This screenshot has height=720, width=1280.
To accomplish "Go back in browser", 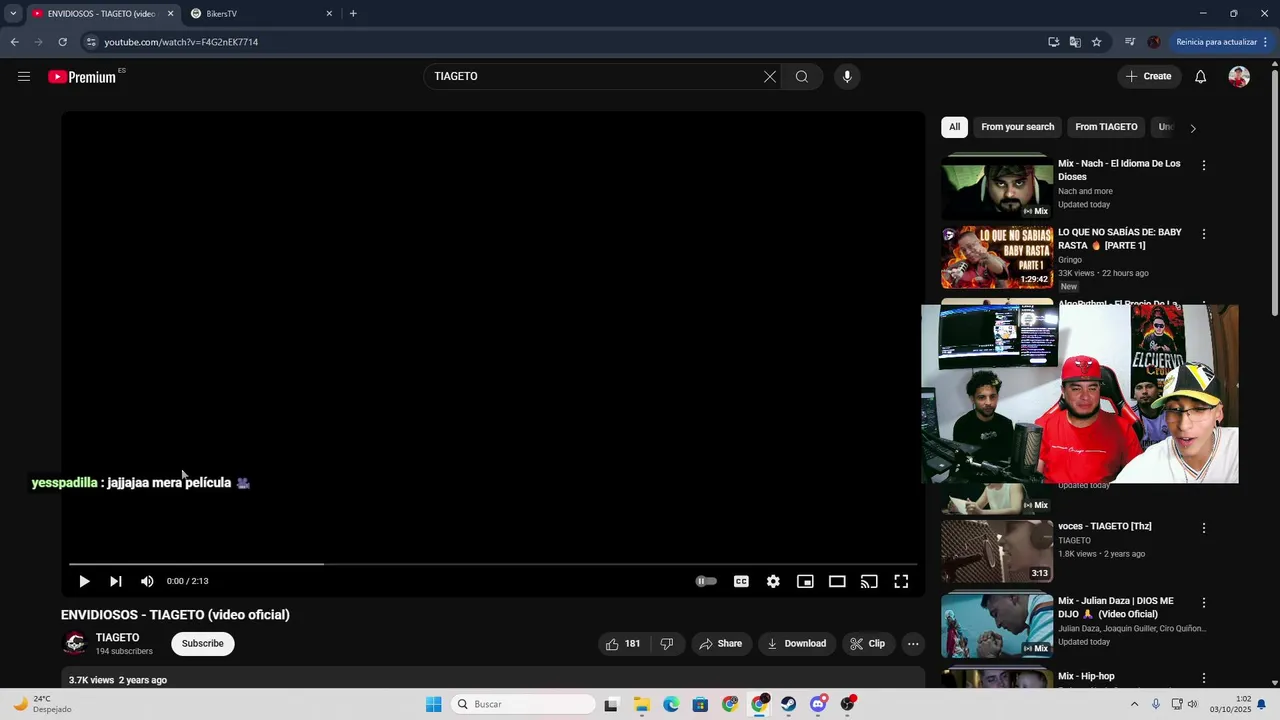I will pyautogui.click(x=14, y=42).
